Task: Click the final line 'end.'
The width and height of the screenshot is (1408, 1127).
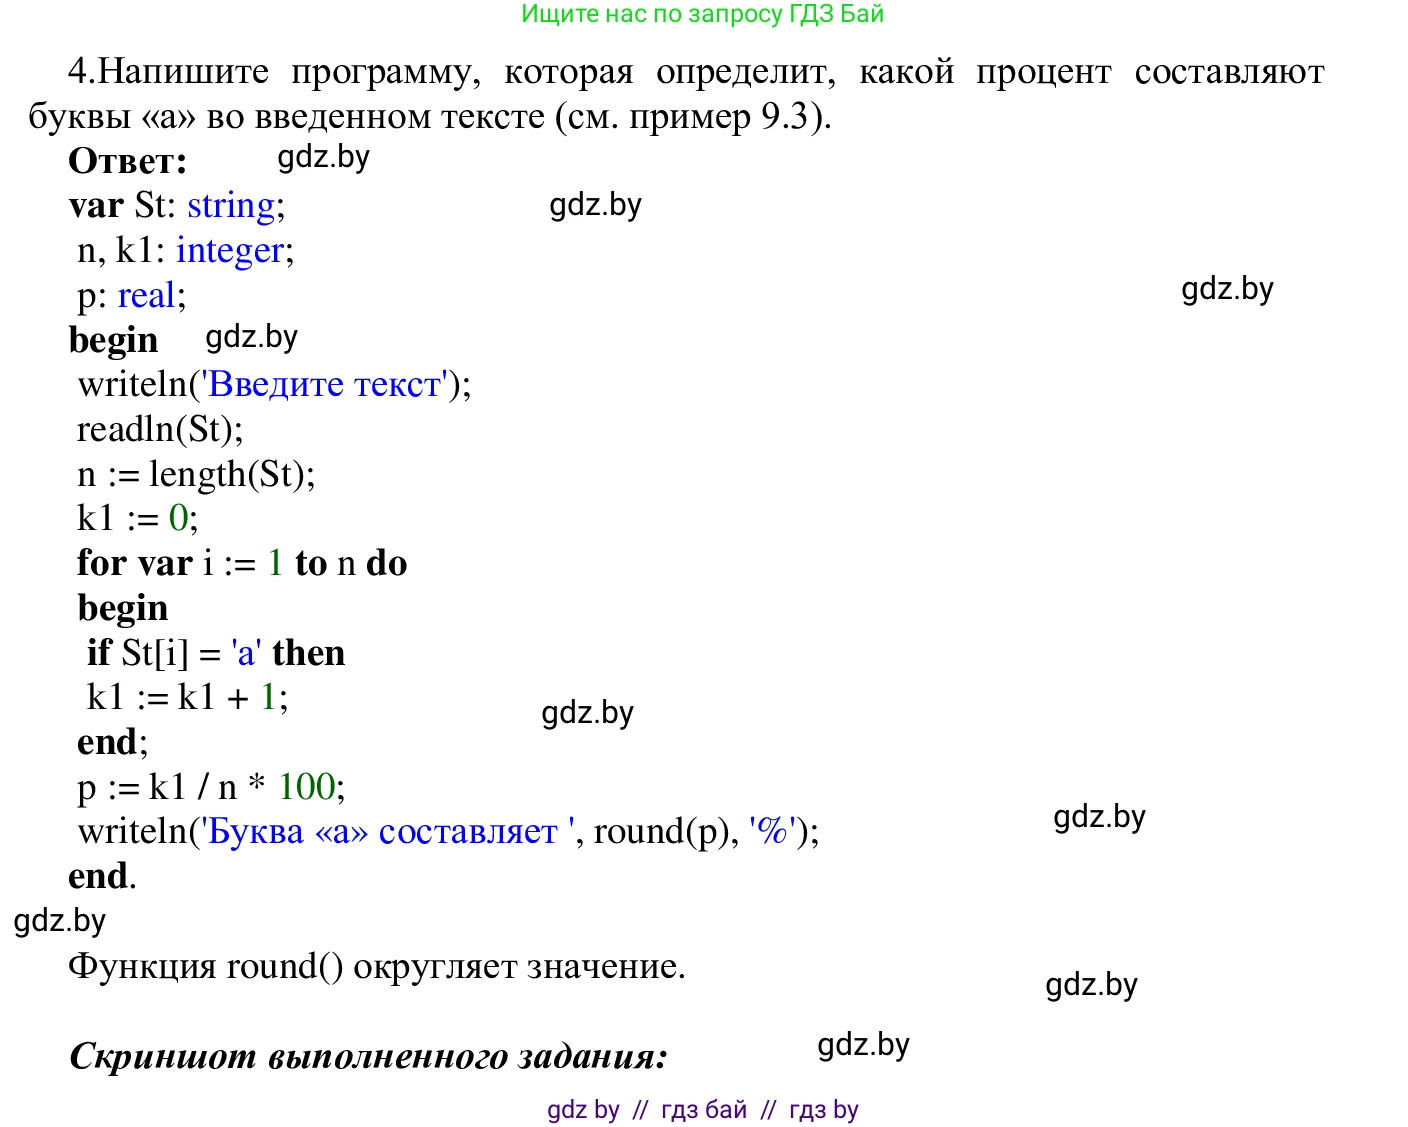Action: [x=102, y=876]
